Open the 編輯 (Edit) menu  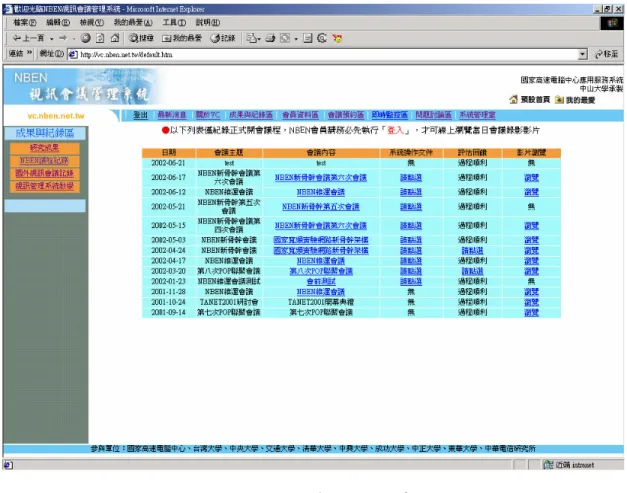(x=58, y=22)
